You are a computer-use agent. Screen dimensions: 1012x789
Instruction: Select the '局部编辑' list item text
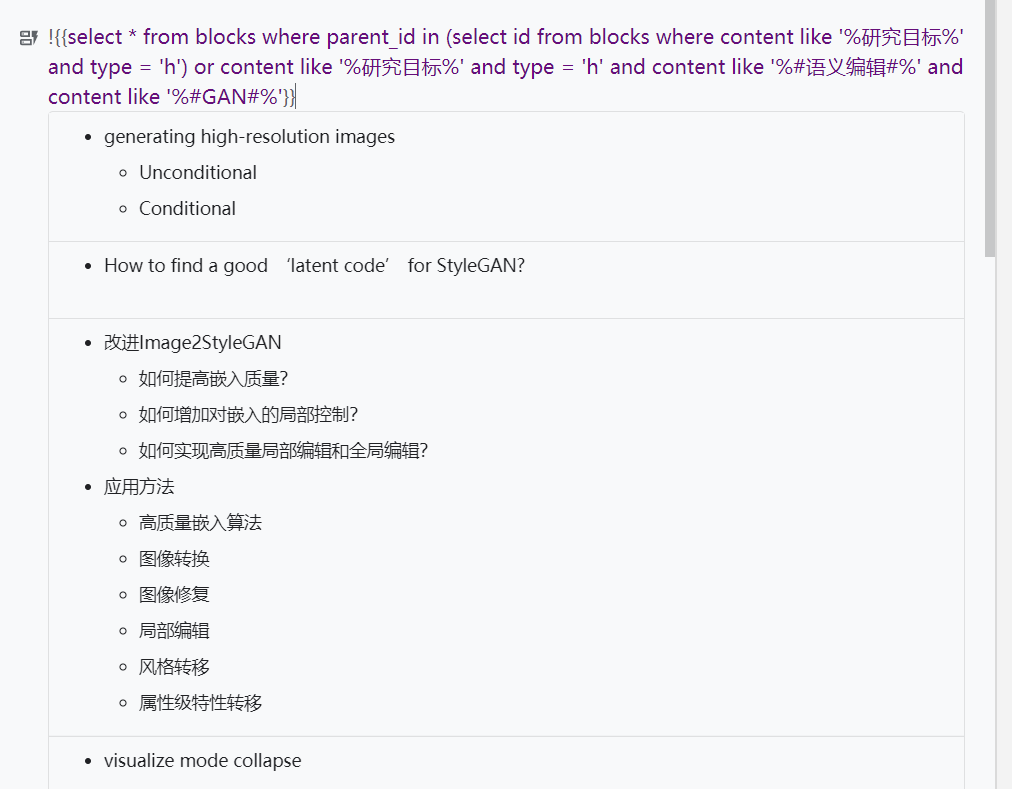pyautogui.click(x=174, y=631)
